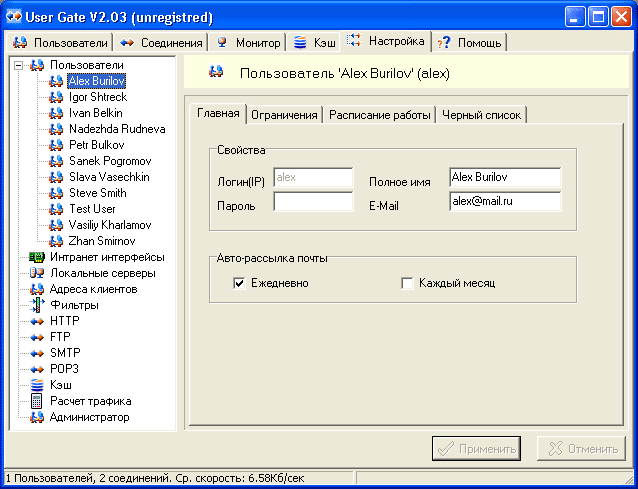Select Расчет трафика label in tree

click(90, 401)
